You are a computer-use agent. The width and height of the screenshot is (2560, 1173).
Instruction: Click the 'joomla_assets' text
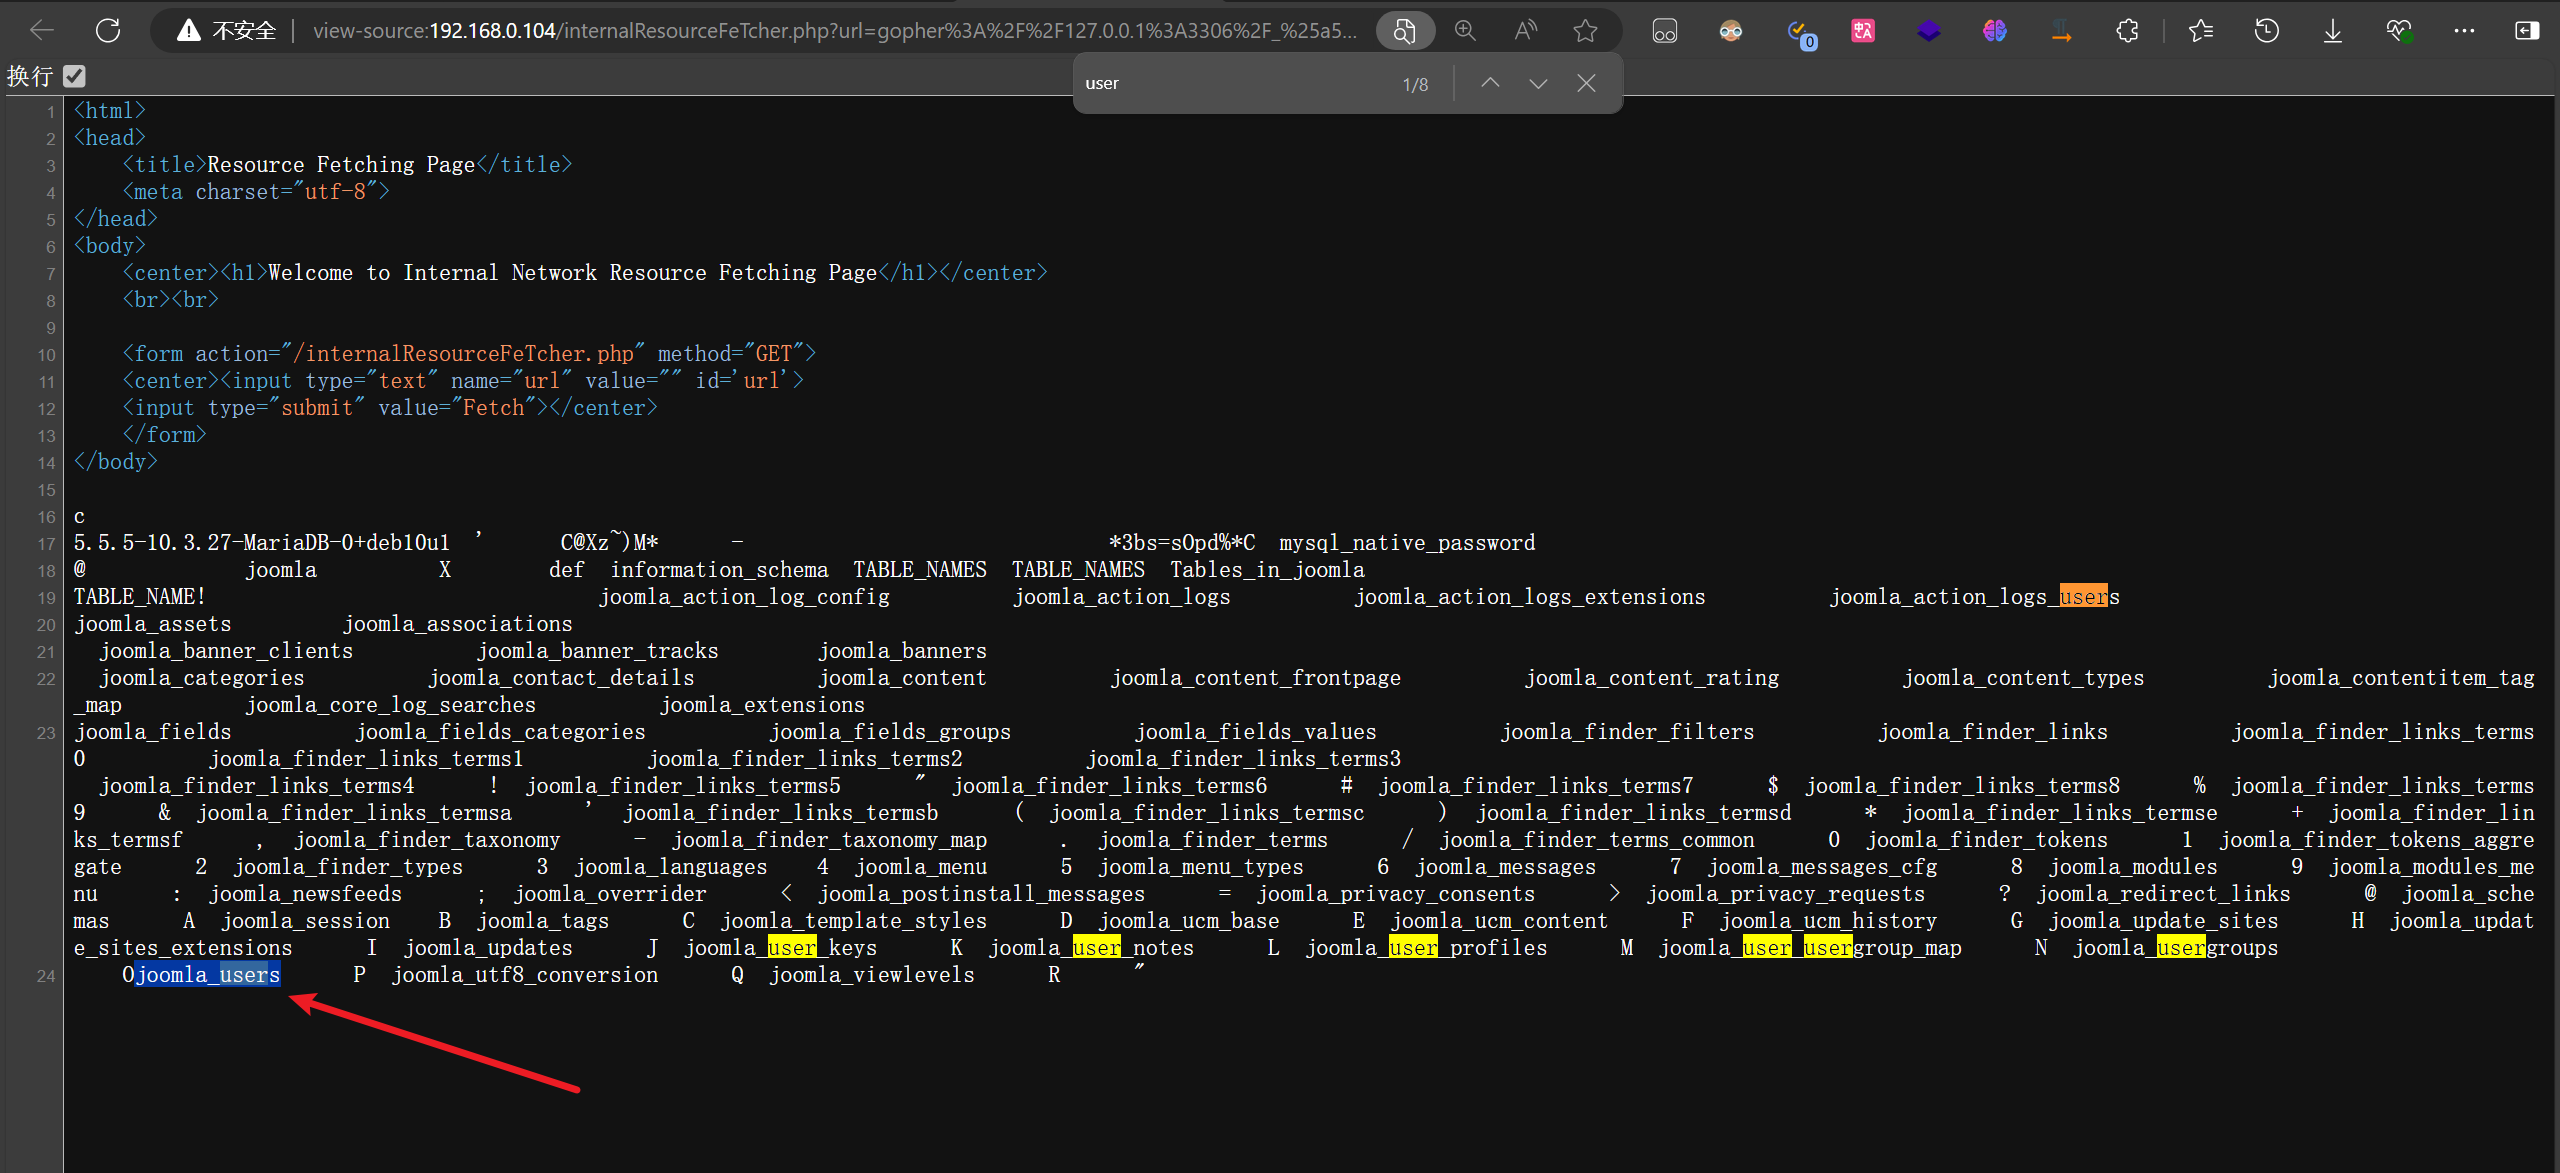point(153,623)
